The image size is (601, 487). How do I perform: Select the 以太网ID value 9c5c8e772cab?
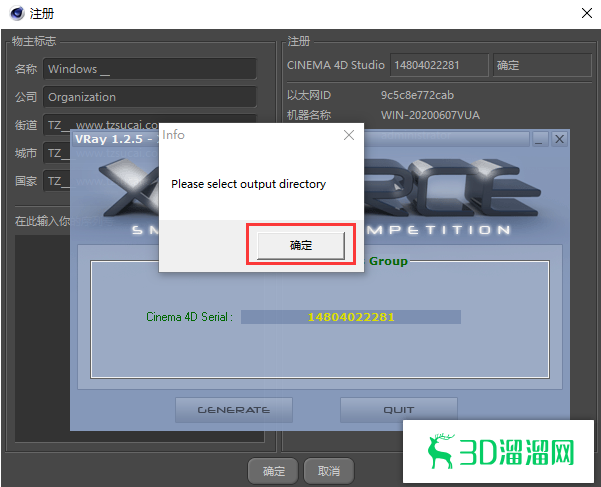point(417,95)
